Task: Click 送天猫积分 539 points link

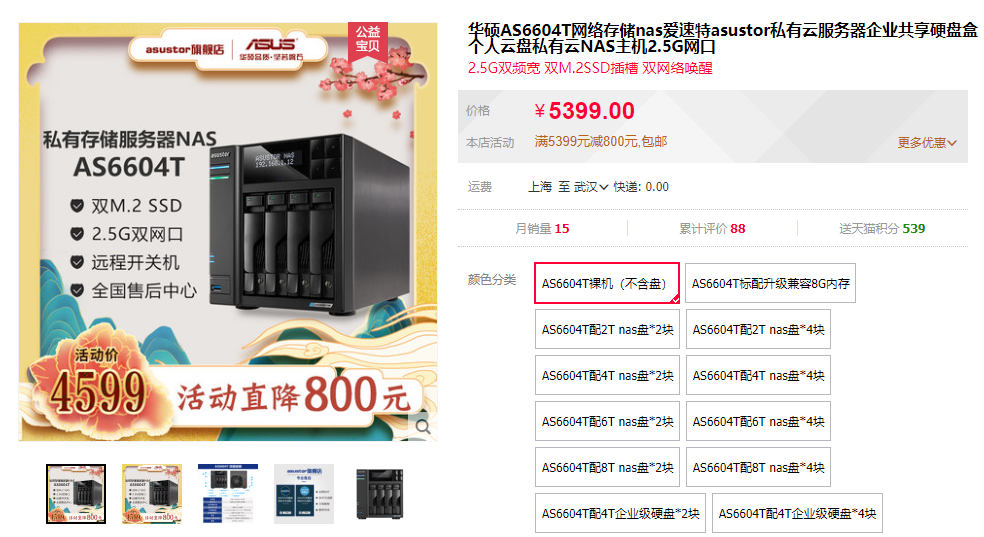Action: [882, 228]
